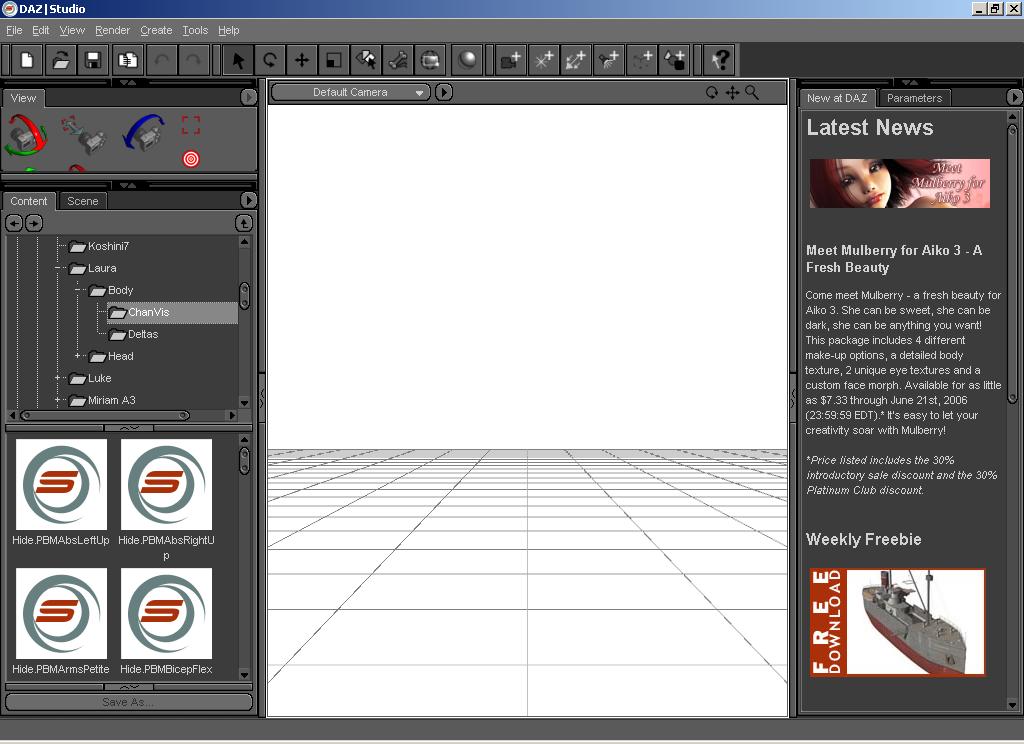Click the Create New Camera icon
The width and height of the screenshot is (1024, 744).
point(511,60)
